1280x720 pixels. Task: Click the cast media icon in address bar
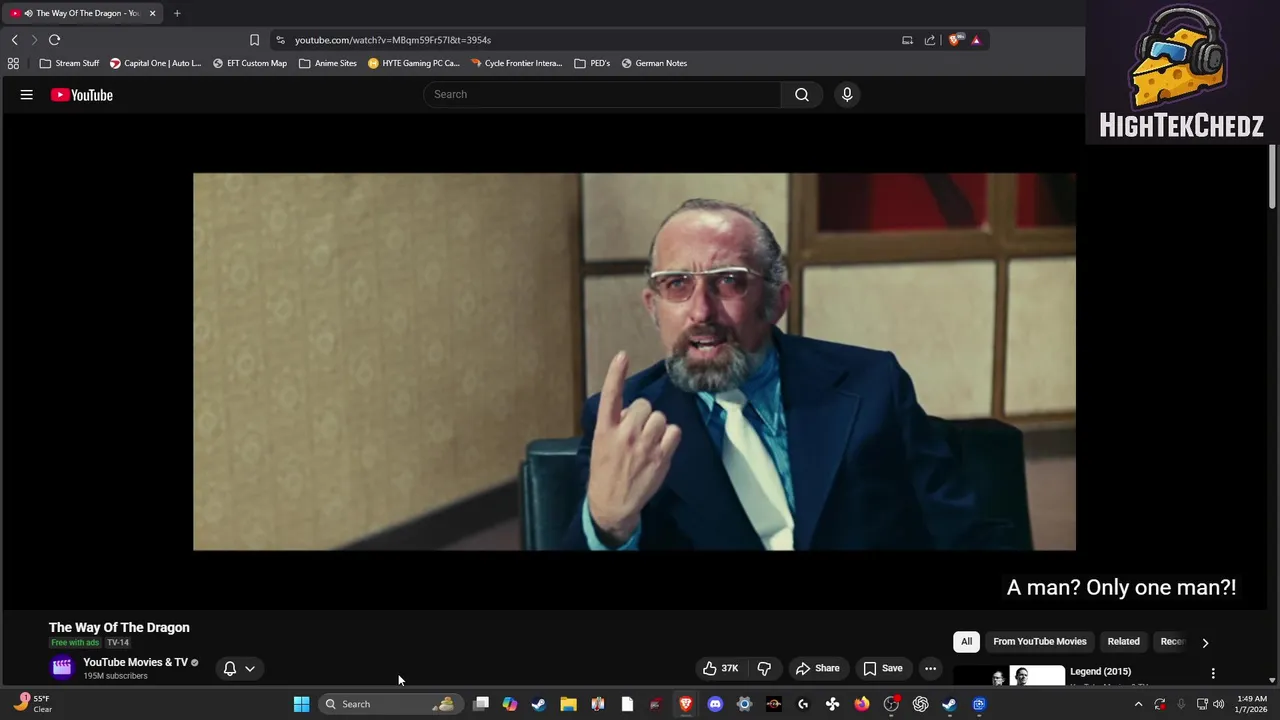coord(907,40)
